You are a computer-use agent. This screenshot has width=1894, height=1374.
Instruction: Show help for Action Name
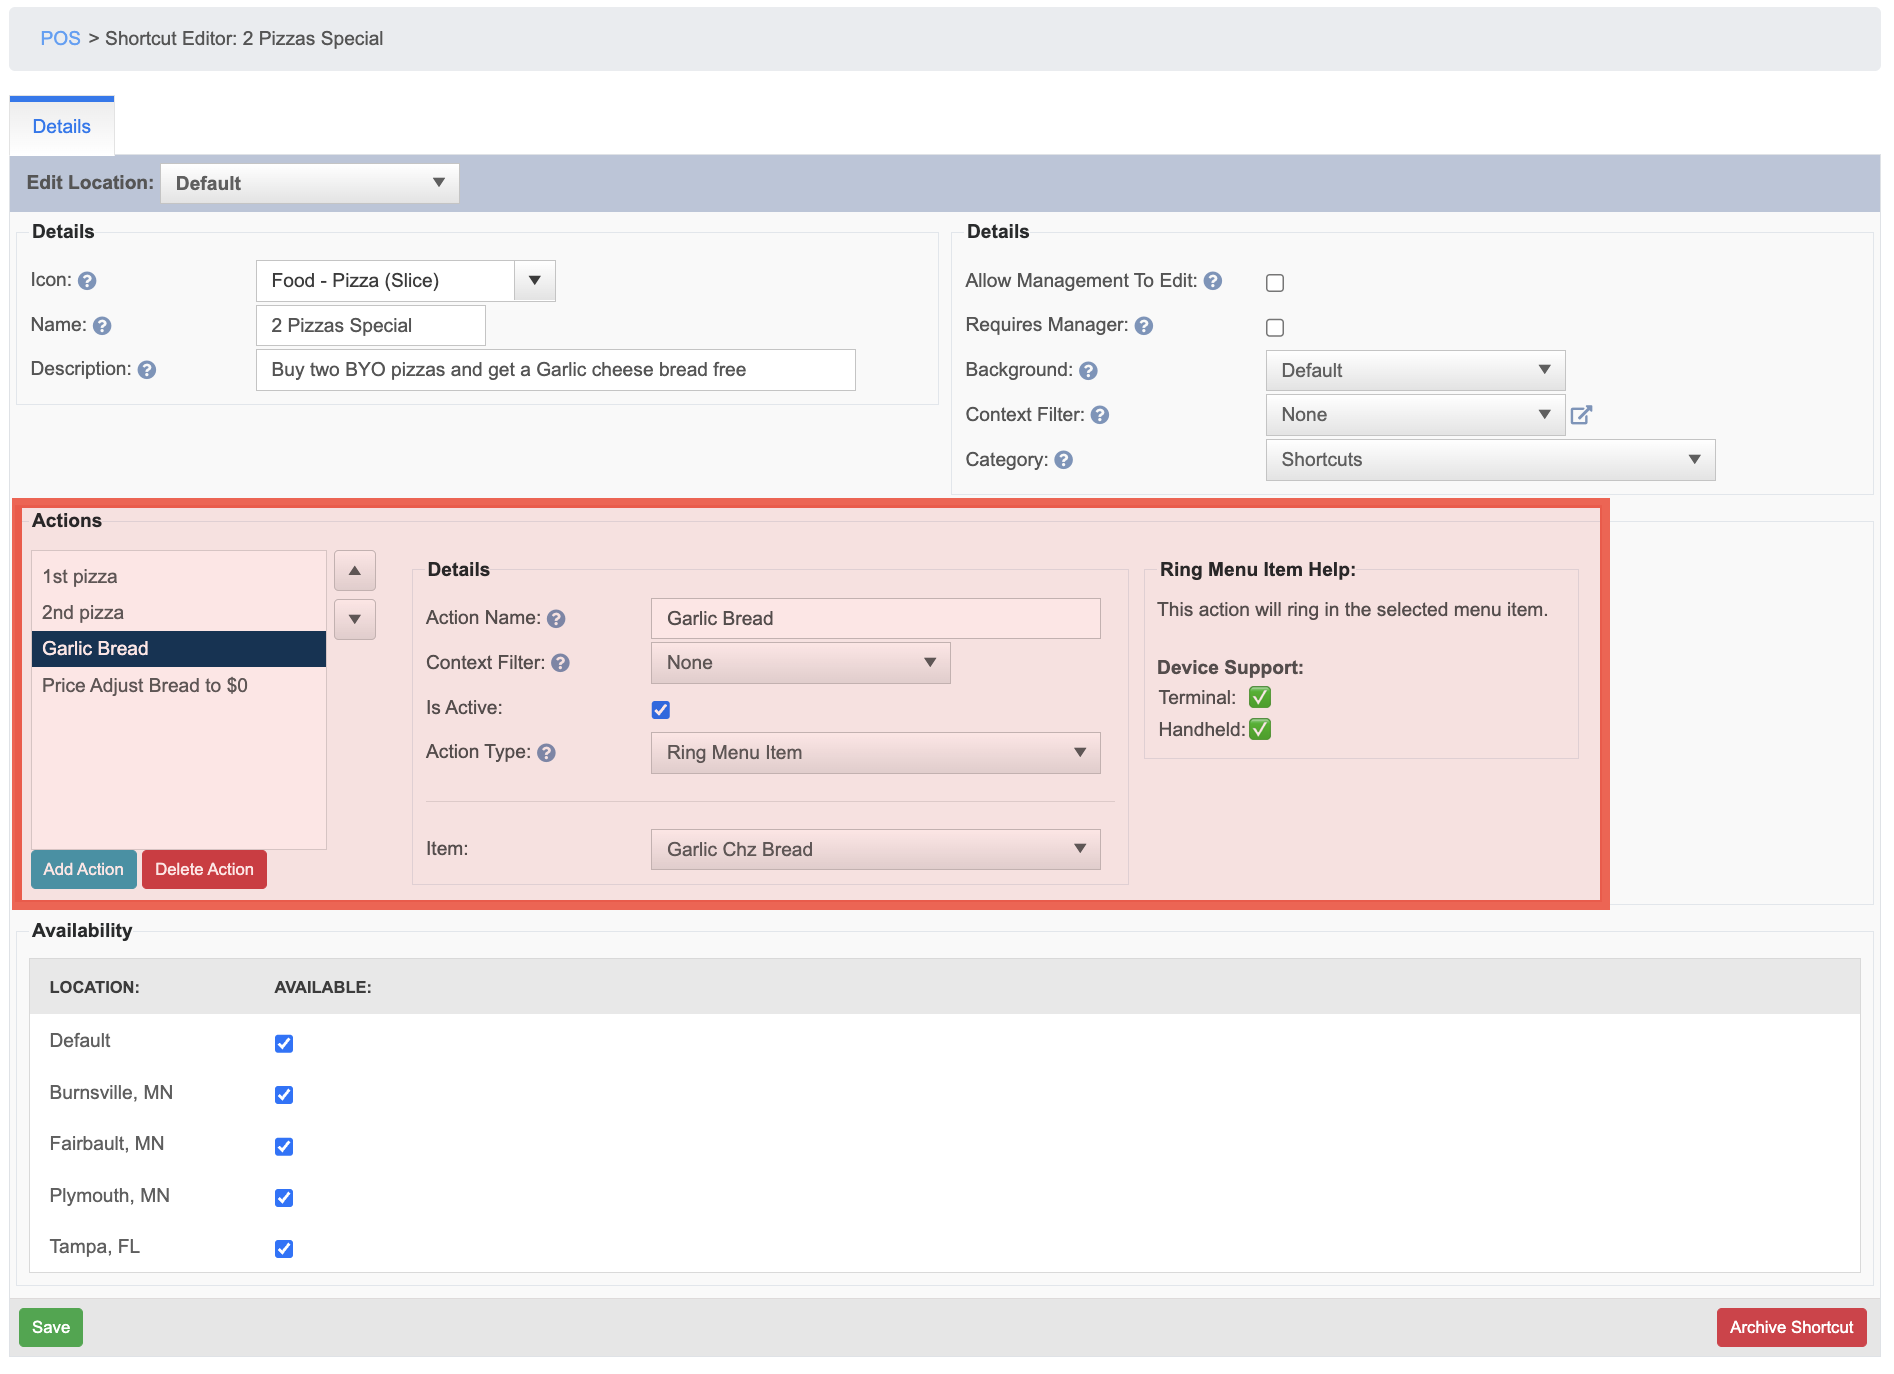[557, 619]
